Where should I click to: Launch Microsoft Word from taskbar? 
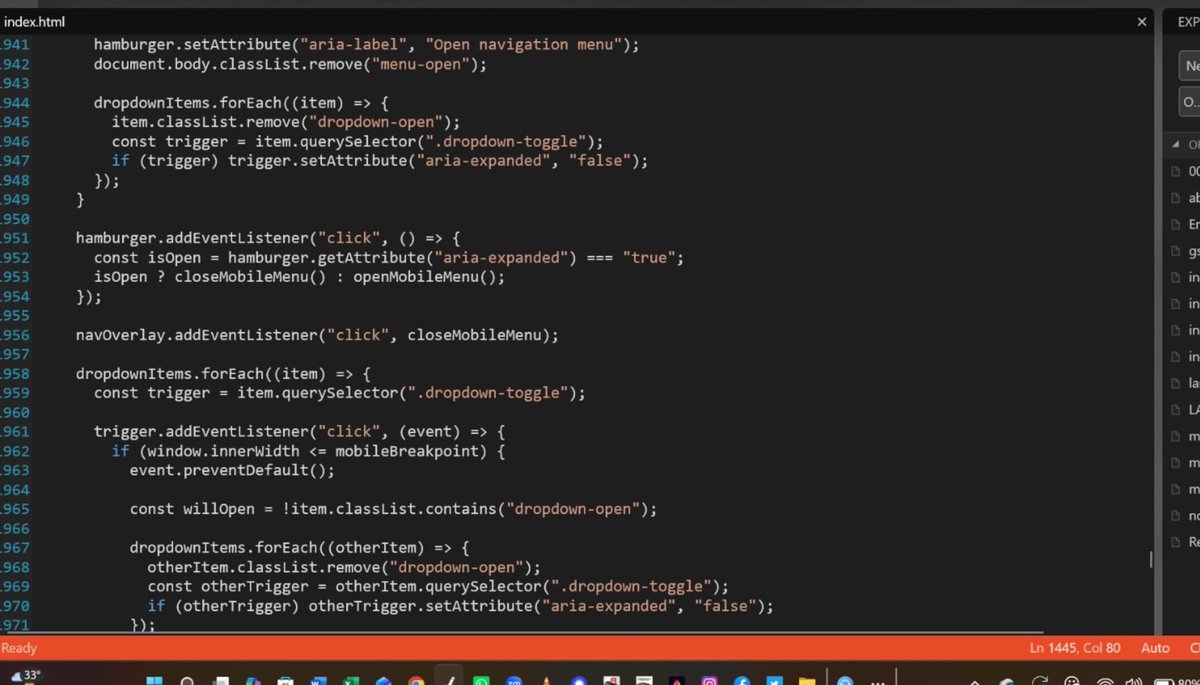coord(318,681)
